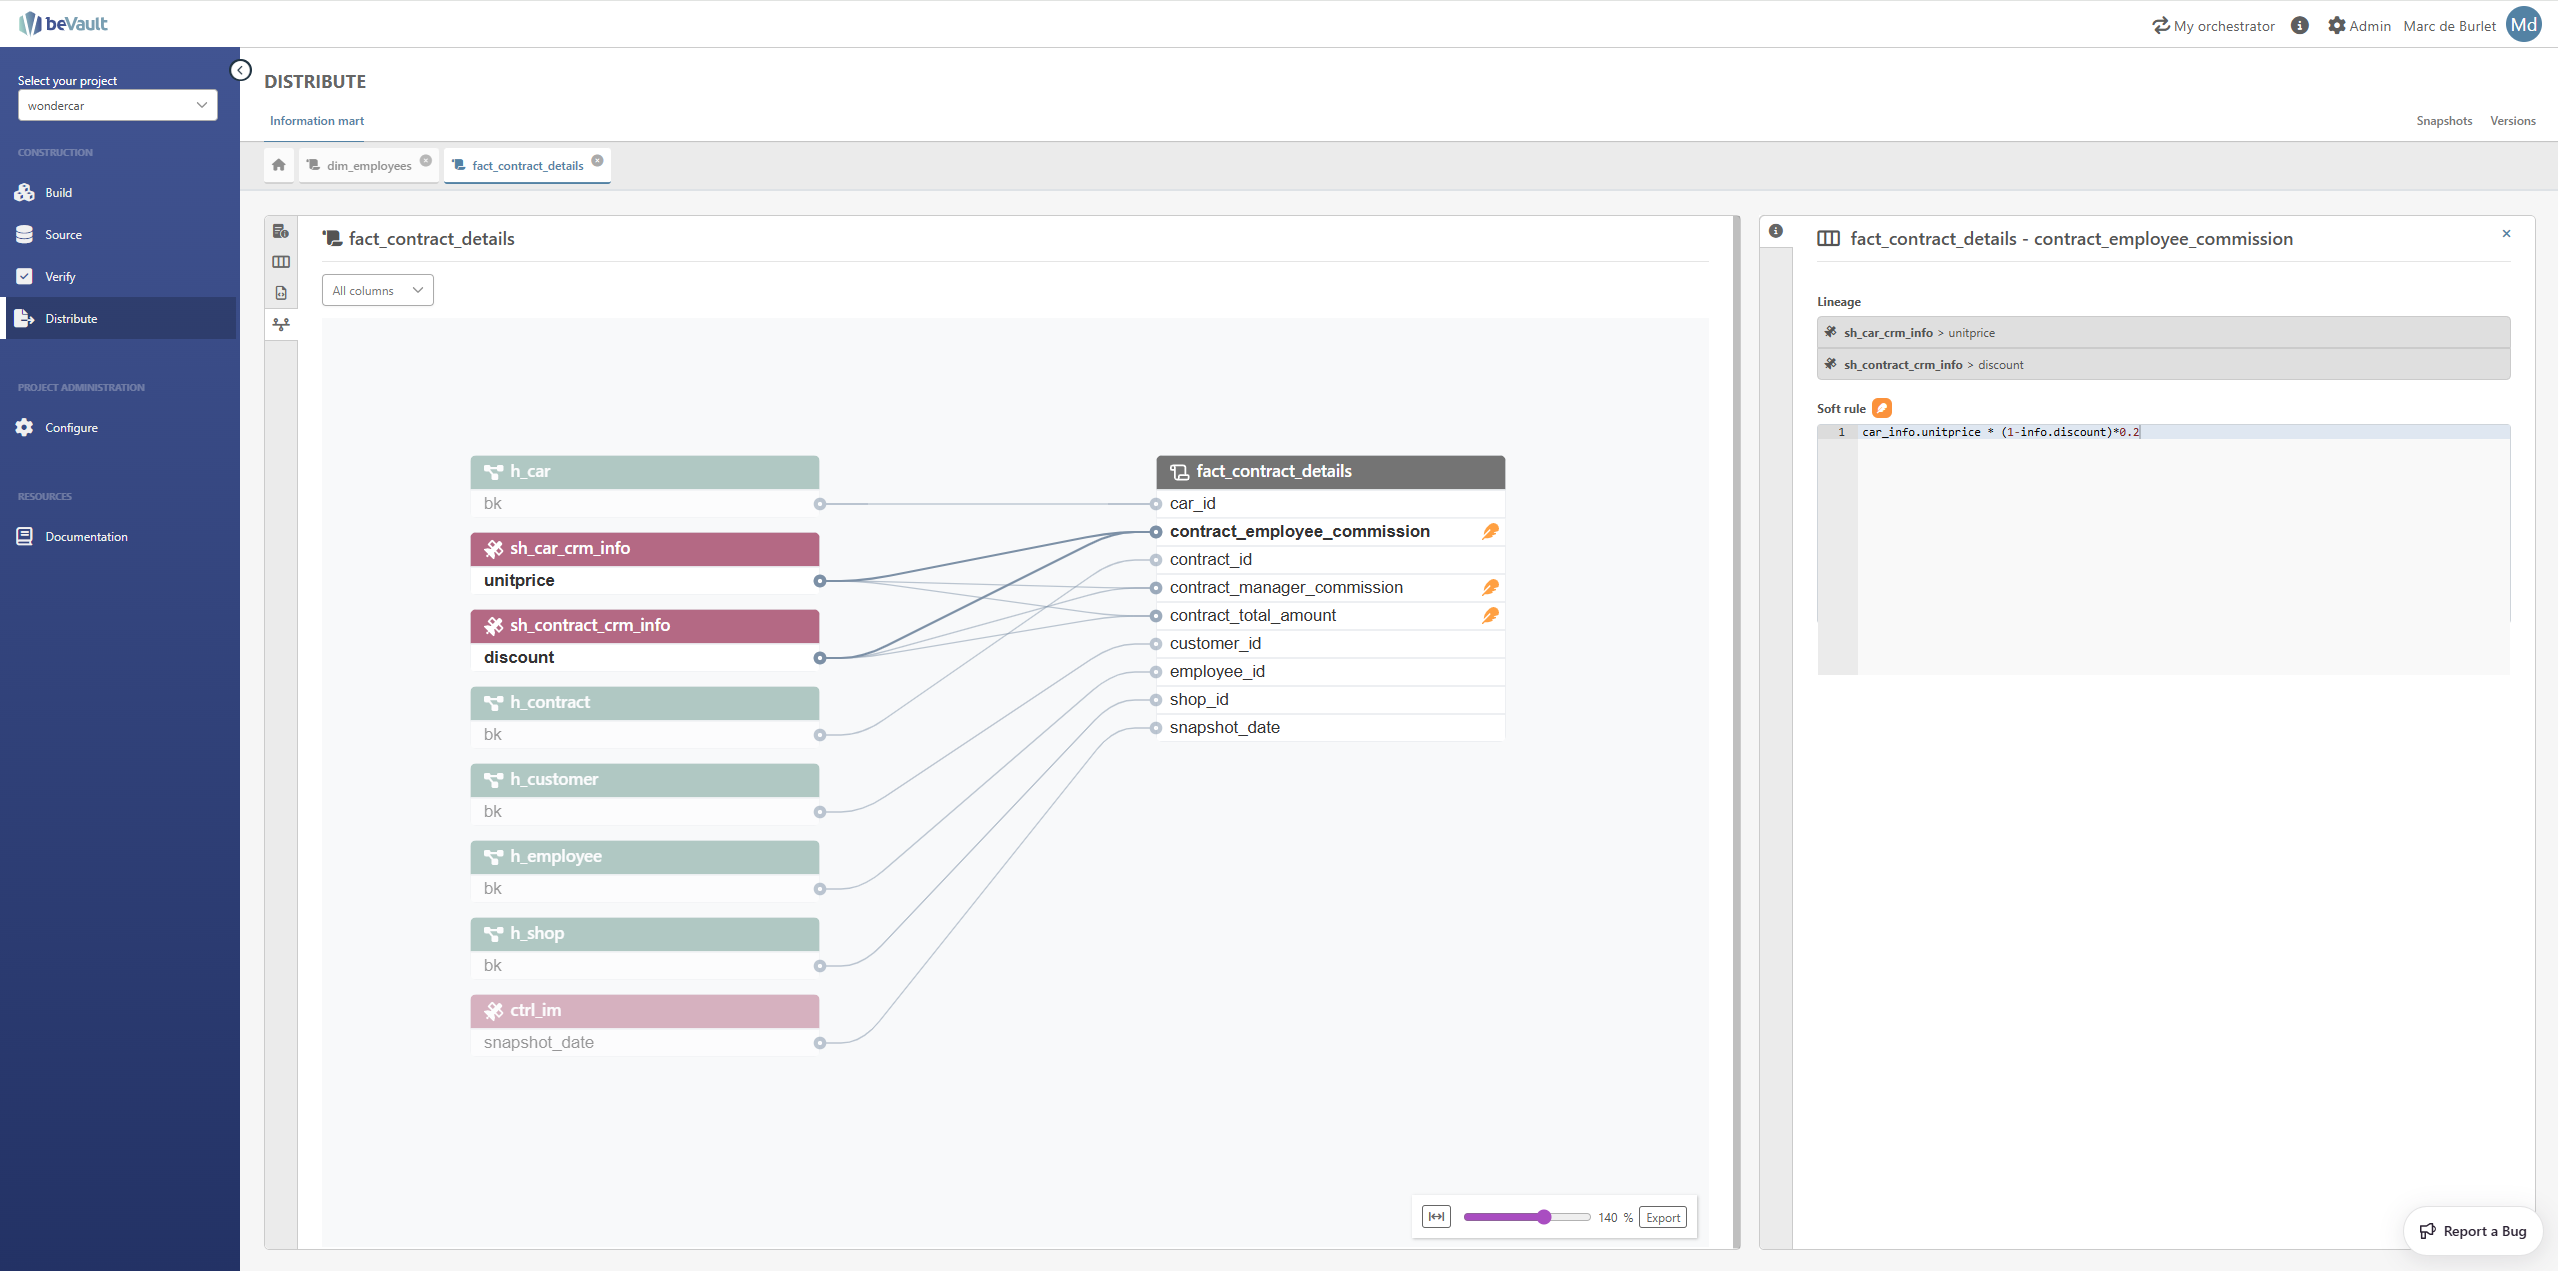Click the fit-to-width diagram icon
The height and width of the screenshot is (1271, 2558).
(1436, 1217)
